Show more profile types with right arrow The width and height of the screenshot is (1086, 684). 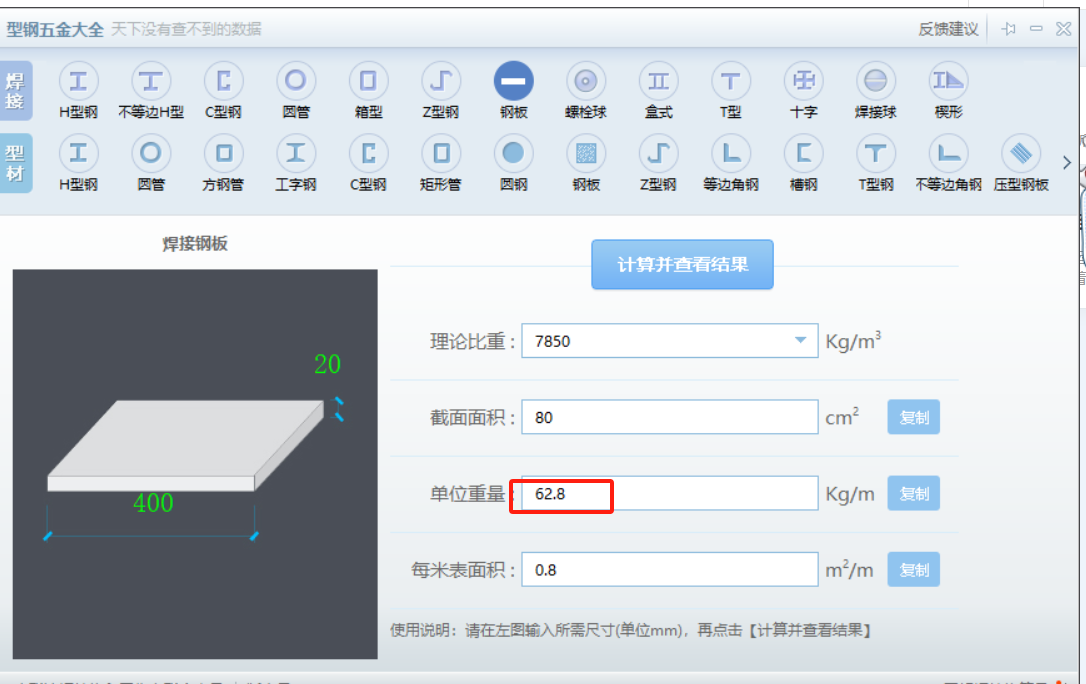tap(1067, 163)
